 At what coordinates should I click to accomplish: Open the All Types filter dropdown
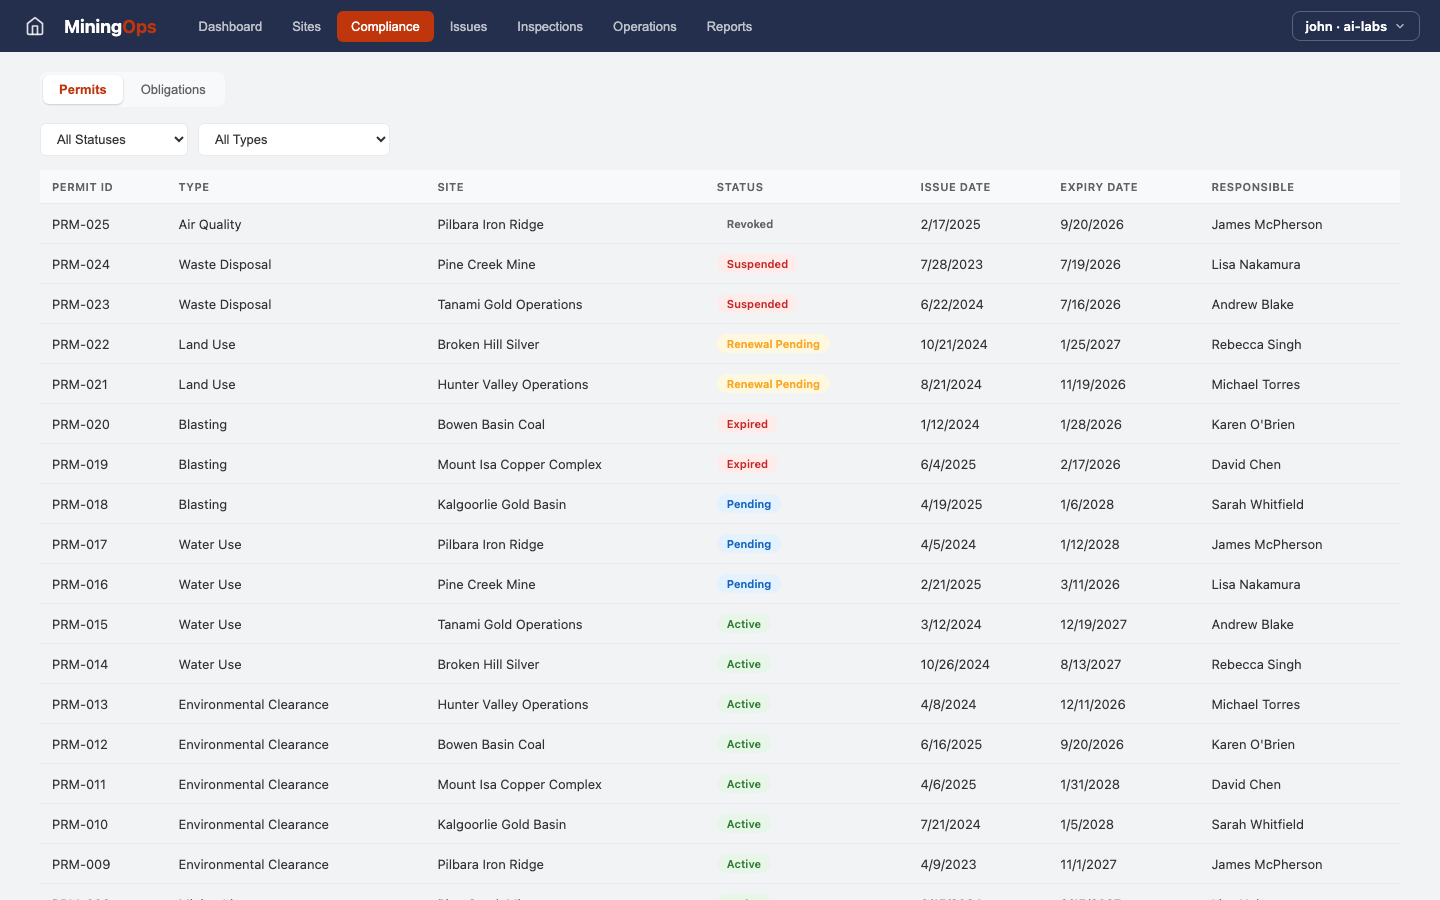click(x=293, y=139)
